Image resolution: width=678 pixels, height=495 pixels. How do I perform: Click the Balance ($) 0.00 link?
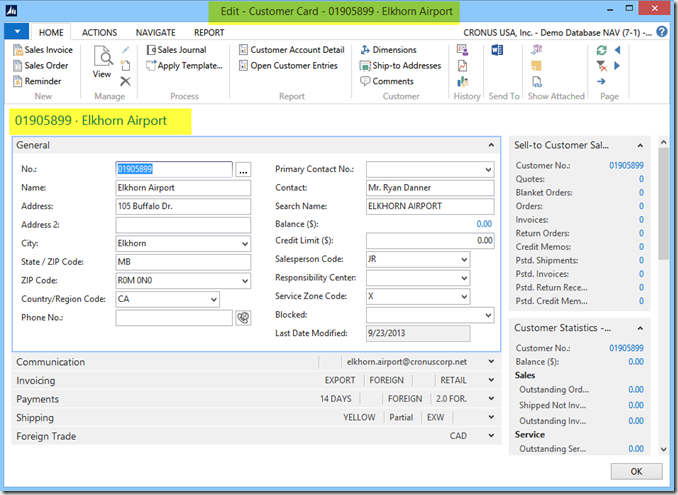[484, 224]
